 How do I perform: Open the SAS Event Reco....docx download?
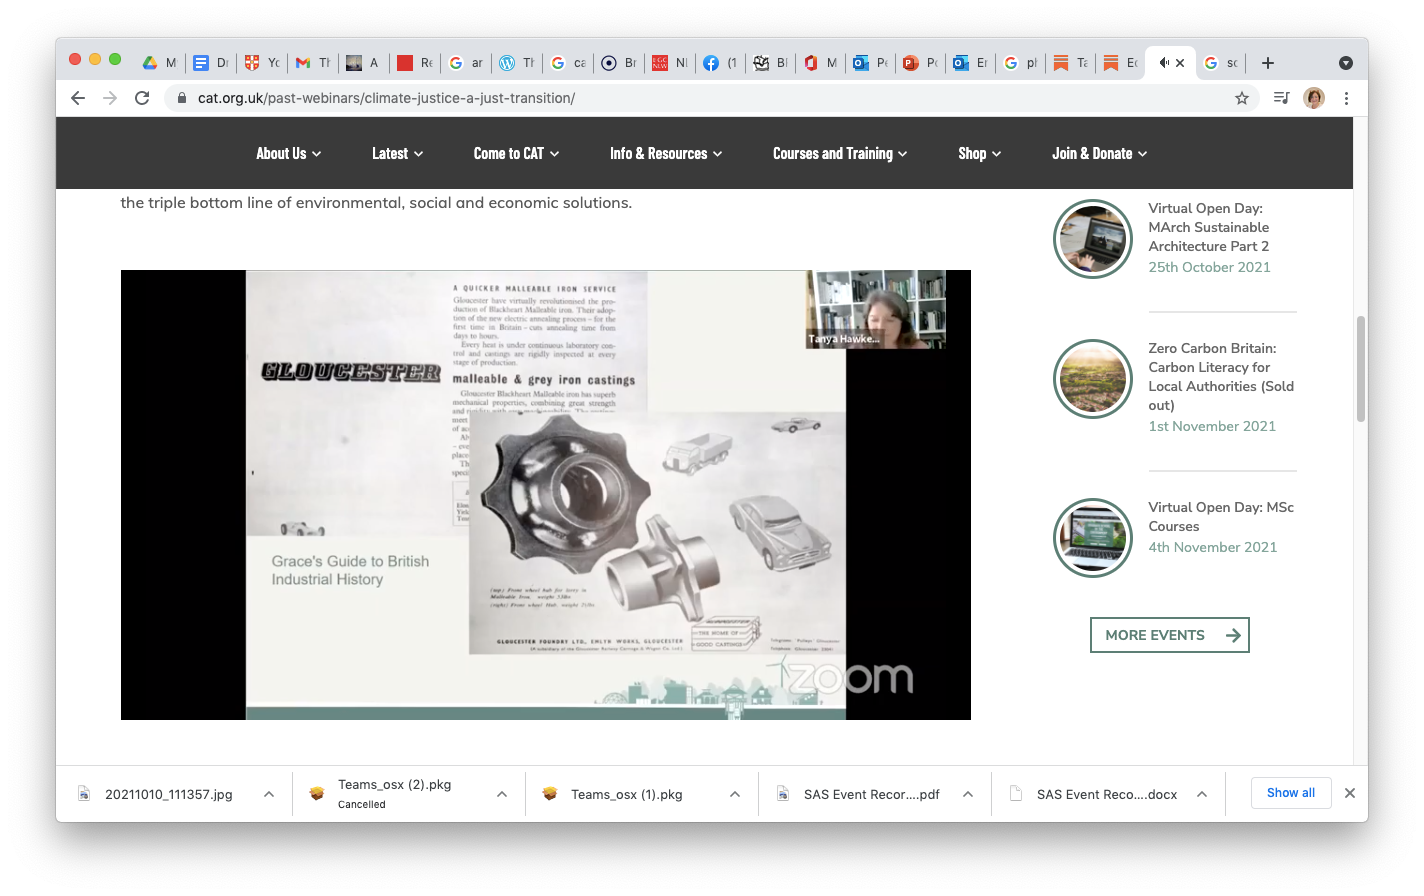1107,794
